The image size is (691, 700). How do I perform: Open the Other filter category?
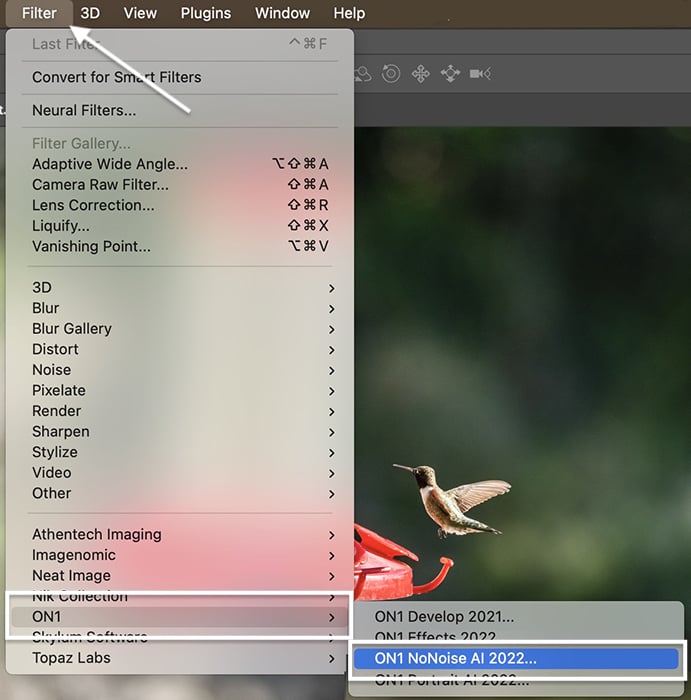click(x=180, y=493)
